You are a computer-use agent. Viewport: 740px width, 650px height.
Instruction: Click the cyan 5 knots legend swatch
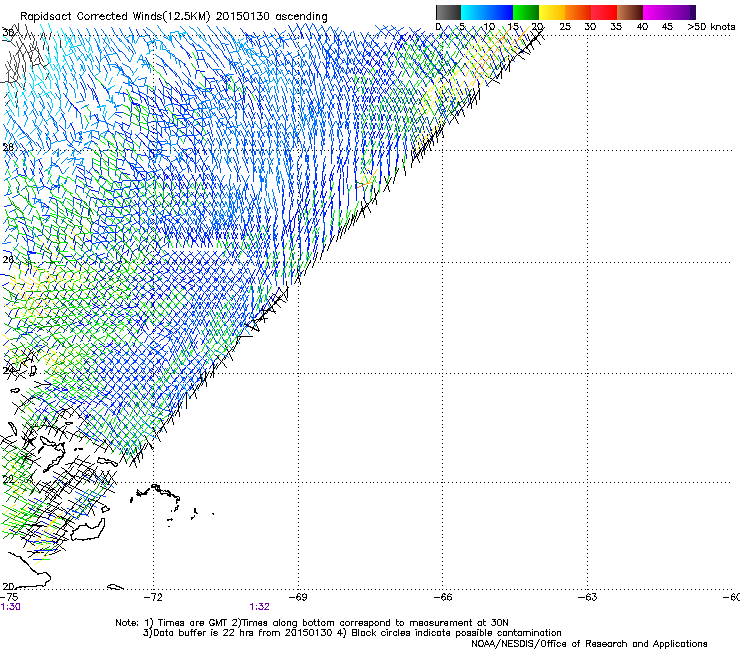(474, 12)
